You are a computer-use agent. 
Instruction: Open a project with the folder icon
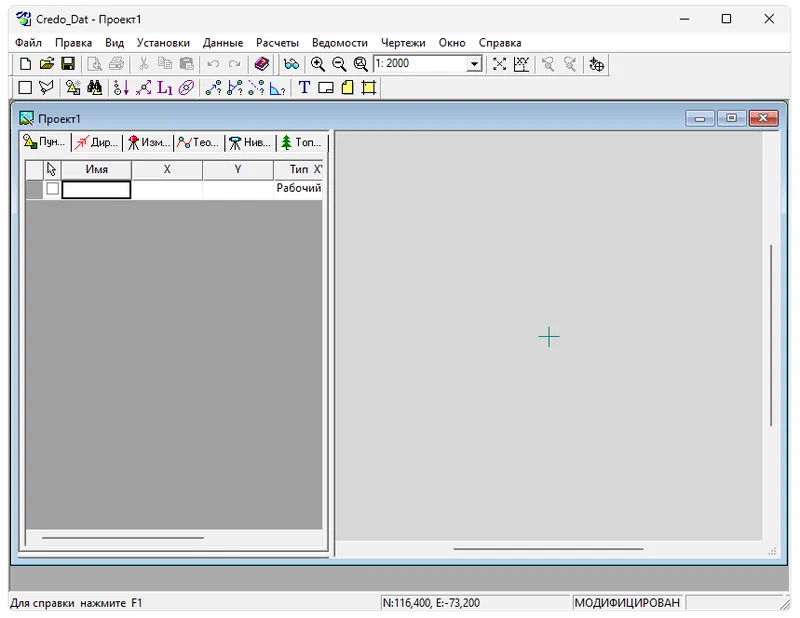[46, 64]
